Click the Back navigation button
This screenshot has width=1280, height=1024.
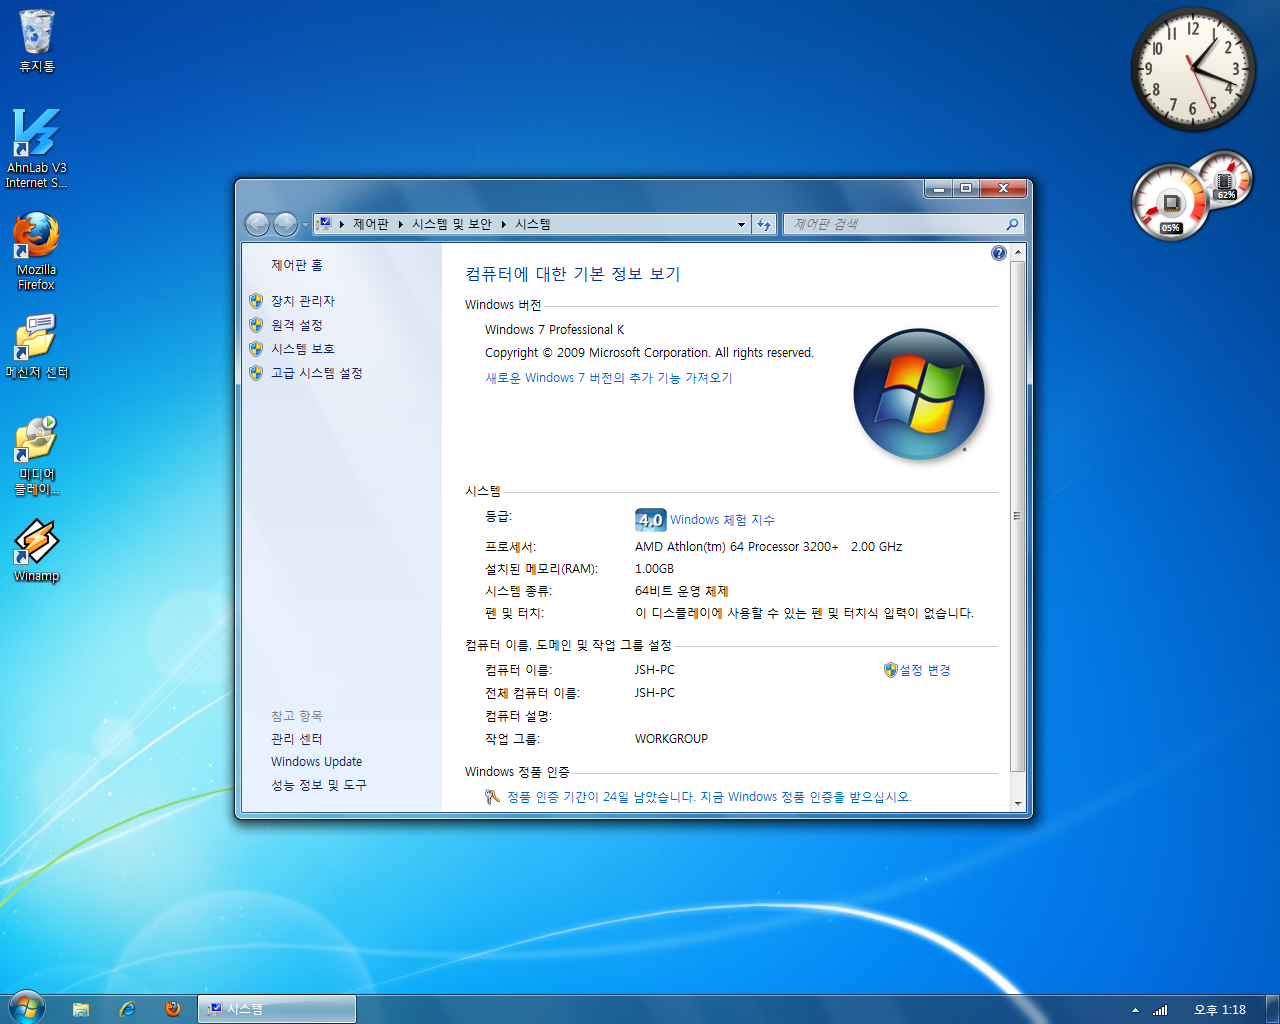[x=257, y=224]
